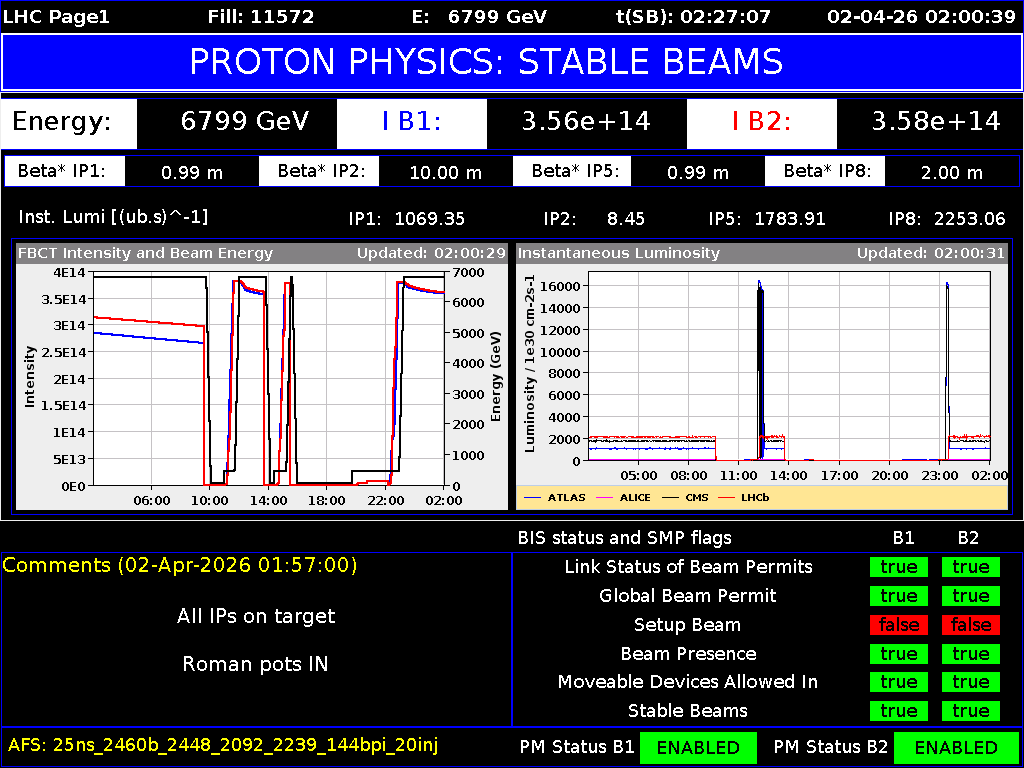Toggle the Setup Beam B1 false flag
This screenshot has height=768, width=1024.
[898, 624]
